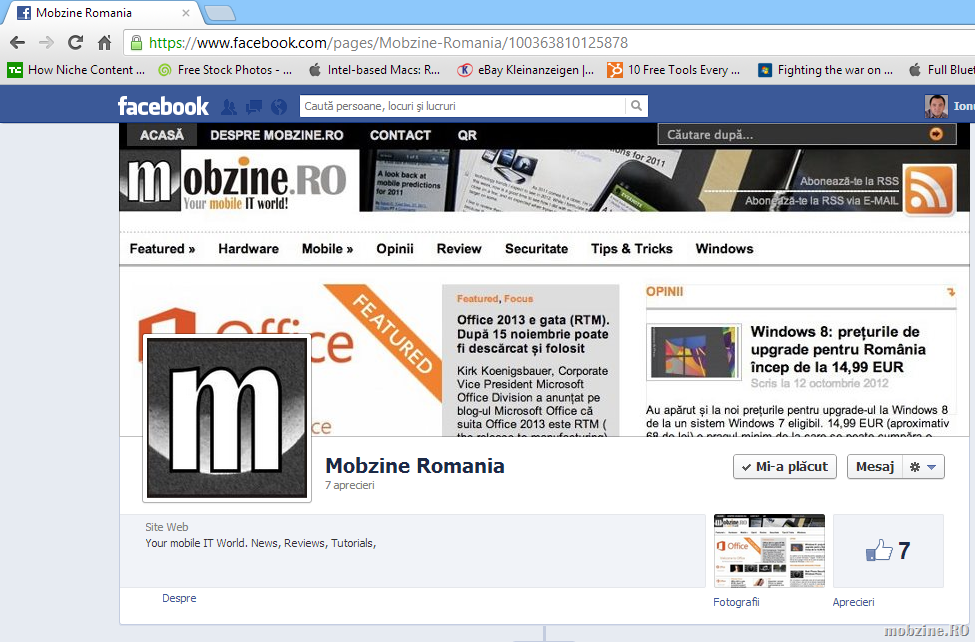Click the browser home icon
This screenshot has height=642, width=975.
point(104,43)
